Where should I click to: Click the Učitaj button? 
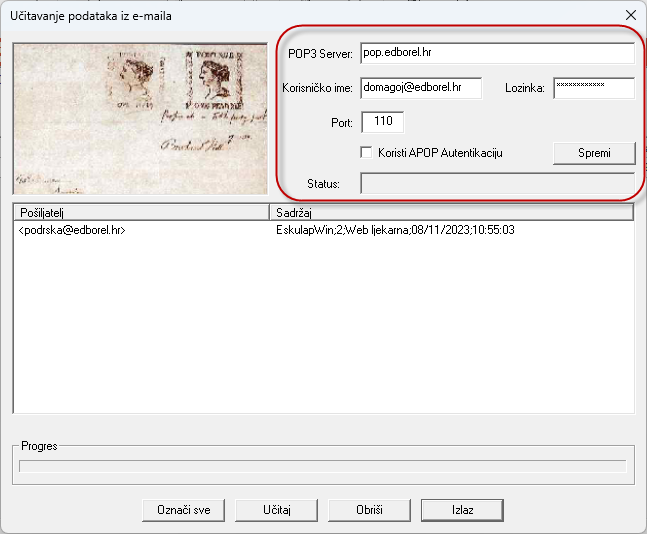point(276,510)
